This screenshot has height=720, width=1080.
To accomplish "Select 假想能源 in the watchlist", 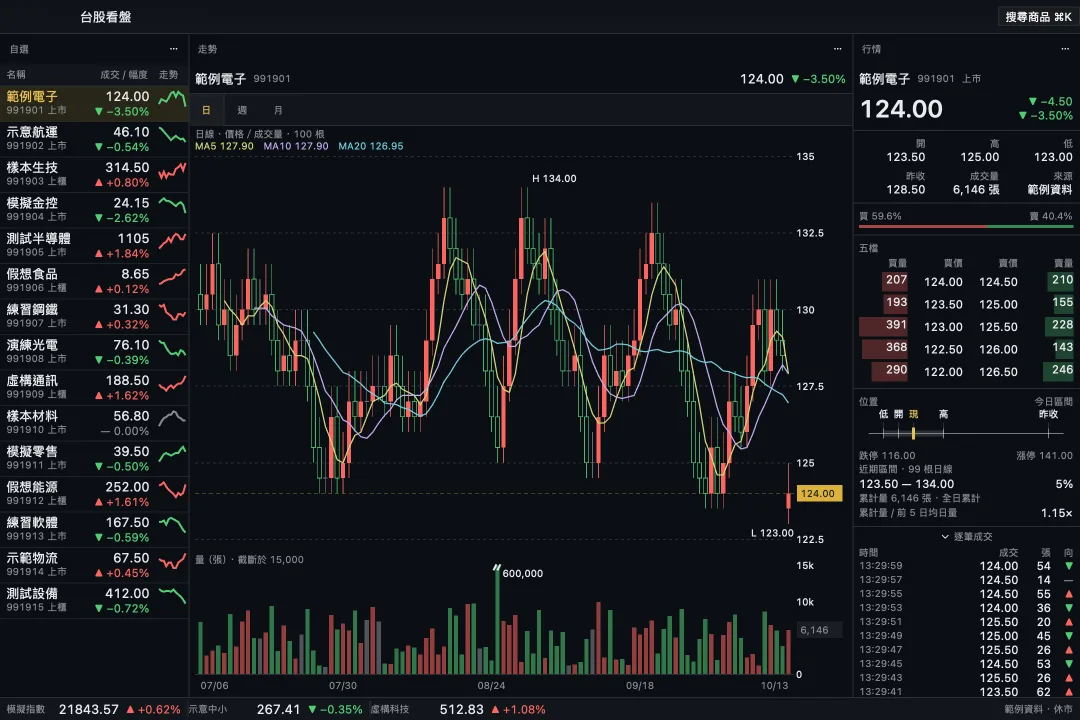I will pos(94,494).
